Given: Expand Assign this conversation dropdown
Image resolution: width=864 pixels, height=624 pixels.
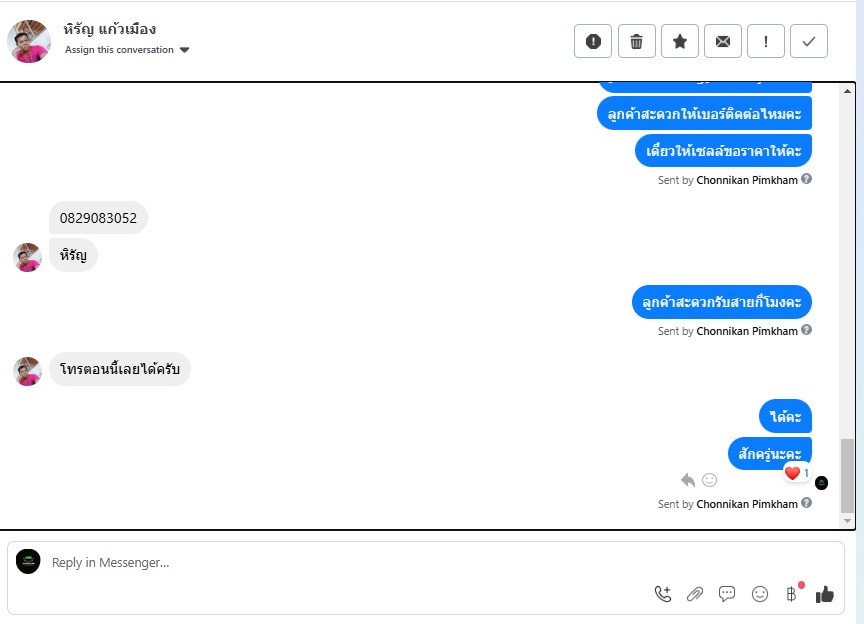Looking at the screenshot, I should click(127, 50).
